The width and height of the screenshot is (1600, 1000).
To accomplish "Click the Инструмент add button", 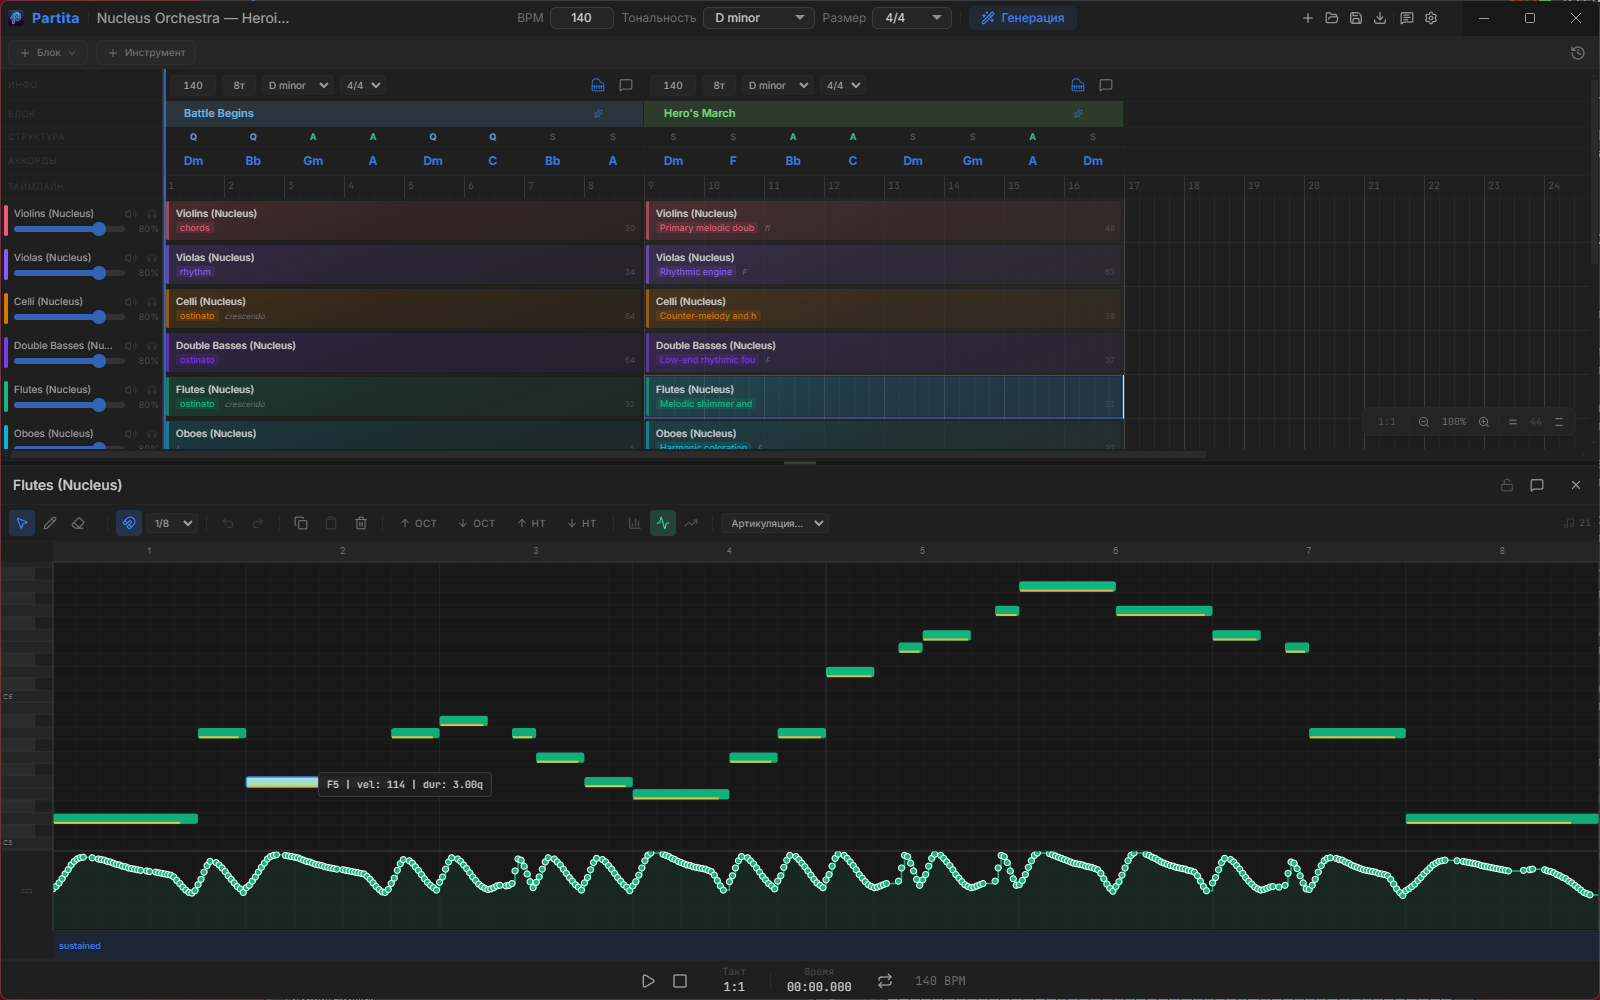I will click(x=146, y=53).
